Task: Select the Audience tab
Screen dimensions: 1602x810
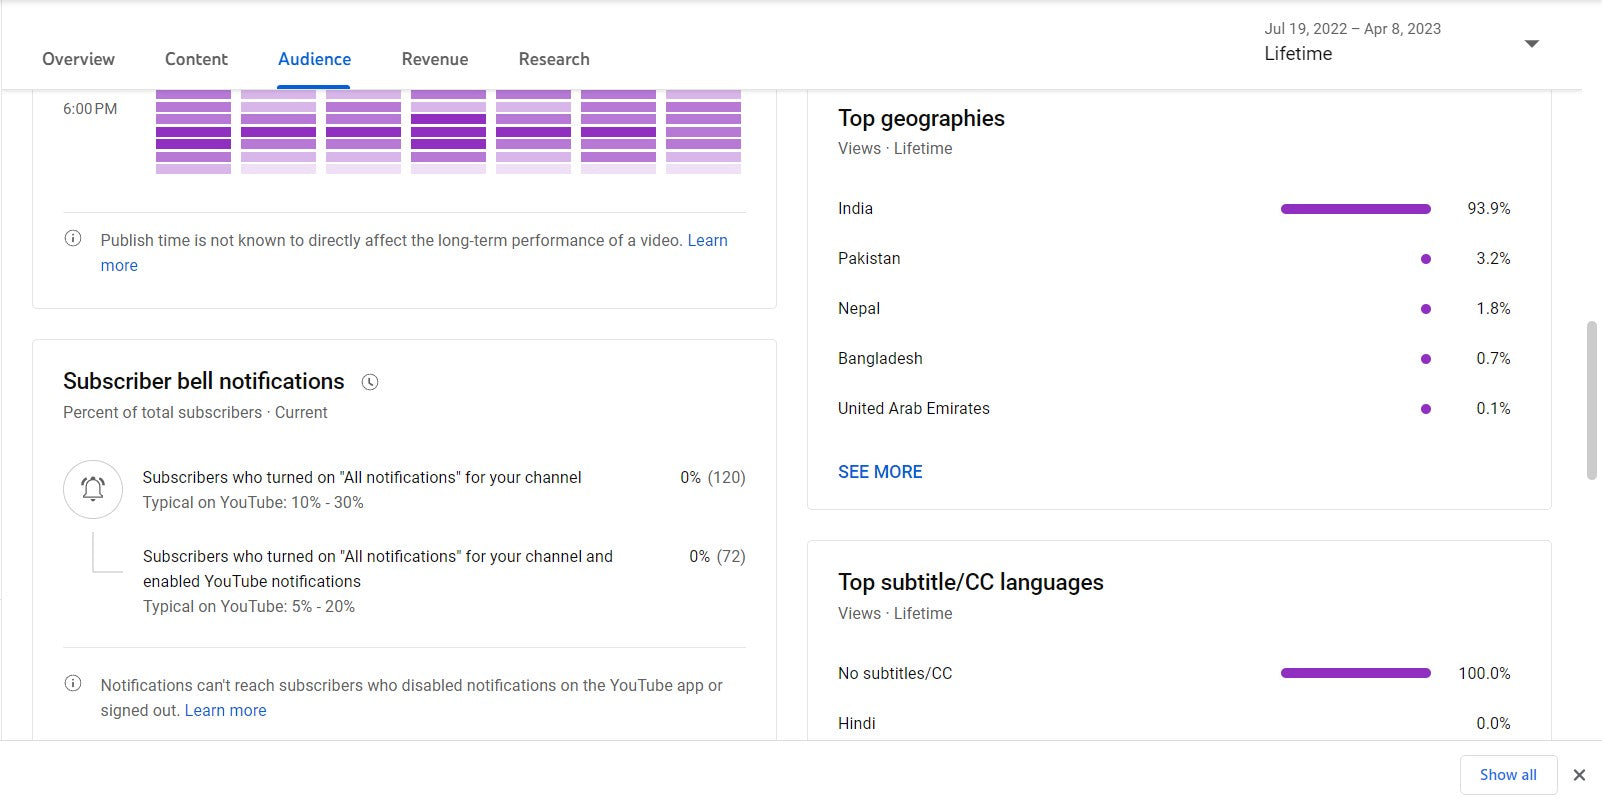Action: tap(314, 59)
